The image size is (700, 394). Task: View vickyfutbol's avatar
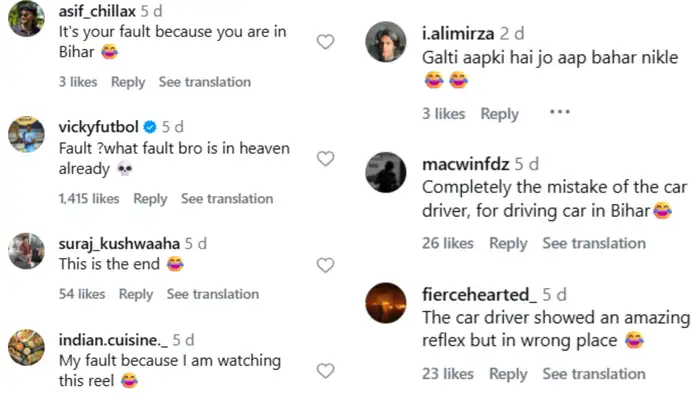[26, 134]
